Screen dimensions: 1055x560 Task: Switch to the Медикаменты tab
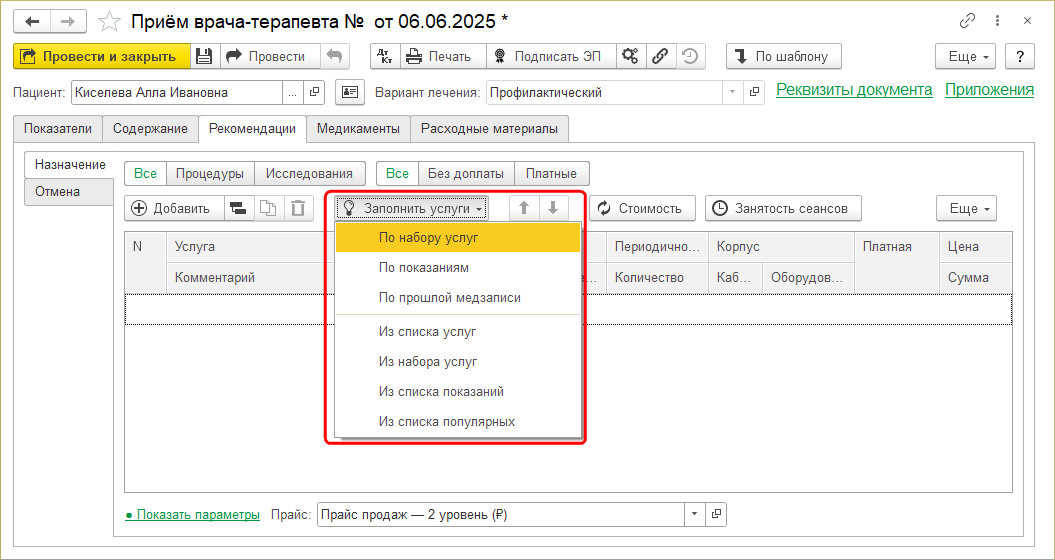pyautogui.click(x=359, y=129)
